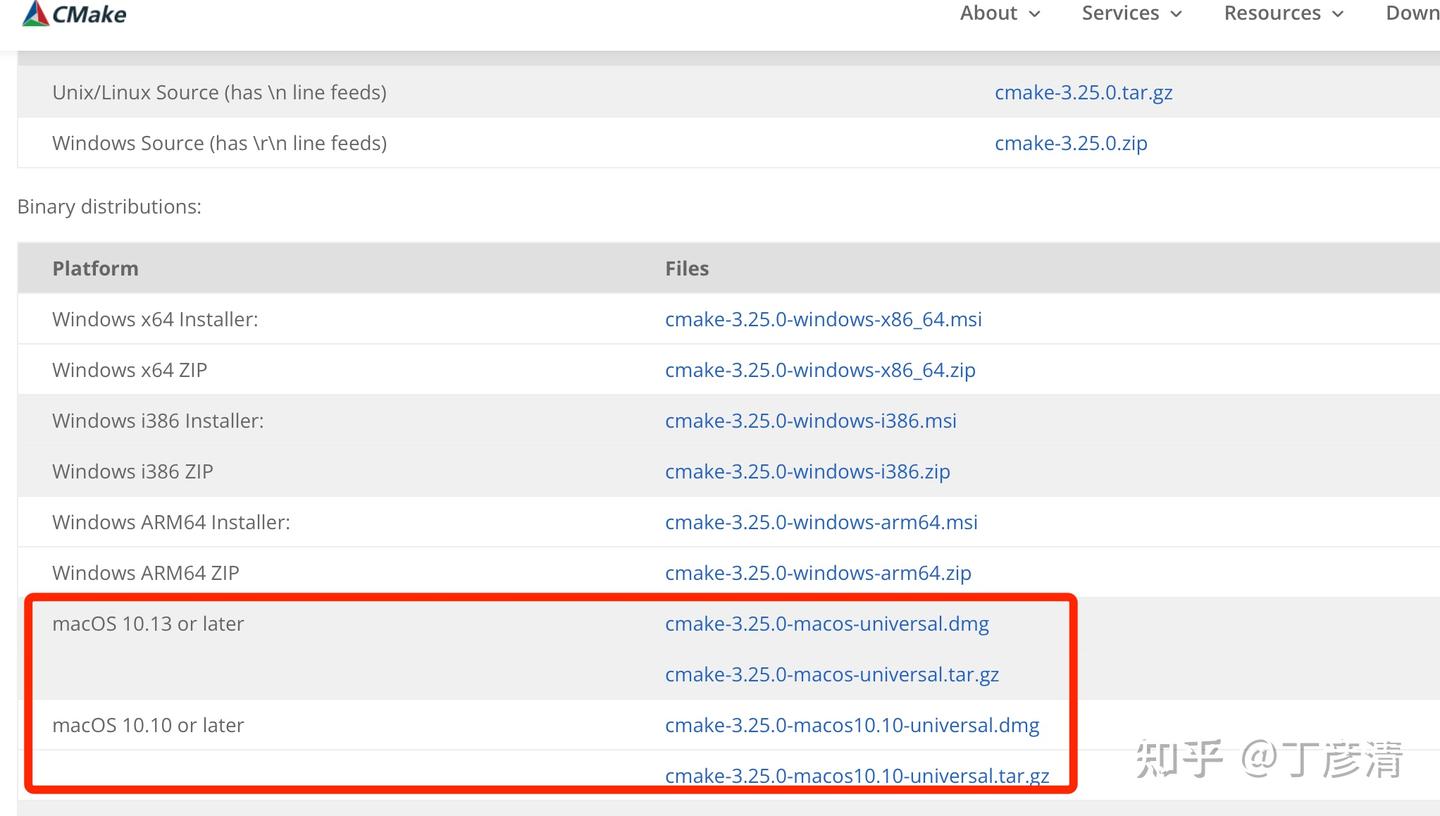Viewport: 1440px width, 816px height.
Task: Download cmake-3.25.0-windows-x86_64.zip file
Action: click(x=820, y=370)
